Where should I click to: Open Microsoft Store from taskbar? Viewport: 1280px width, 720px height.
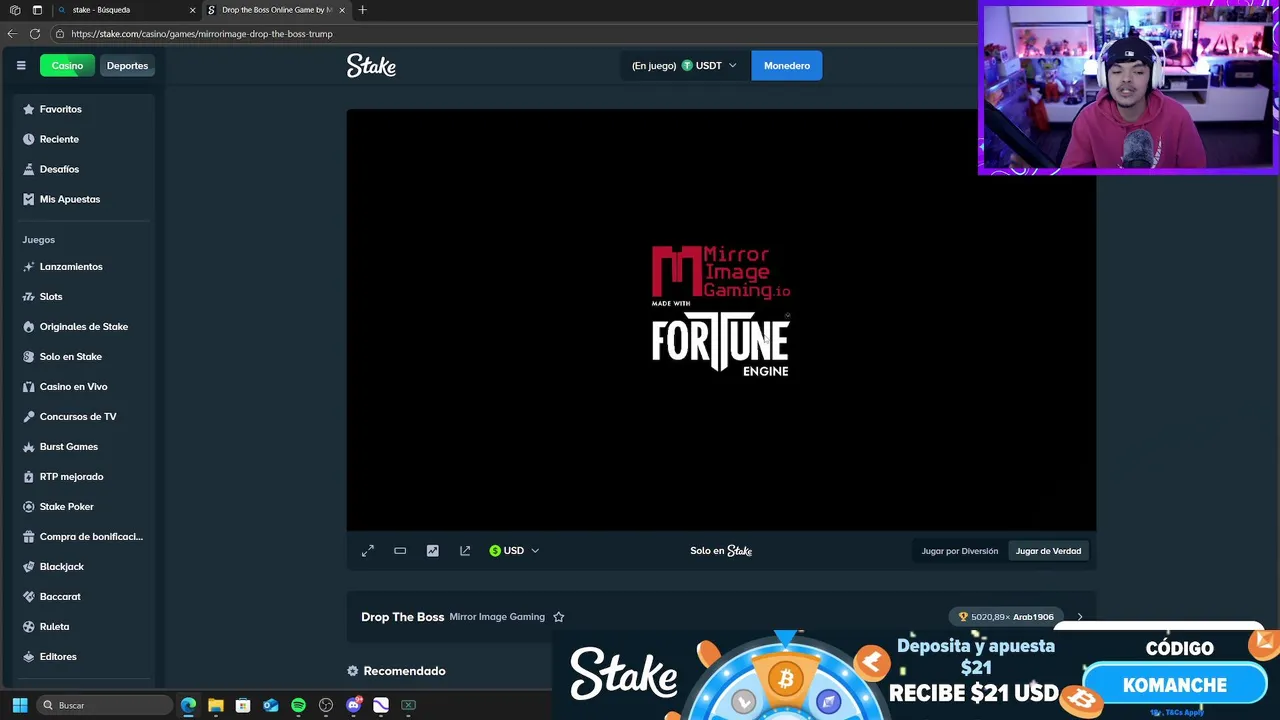[243, 705]
